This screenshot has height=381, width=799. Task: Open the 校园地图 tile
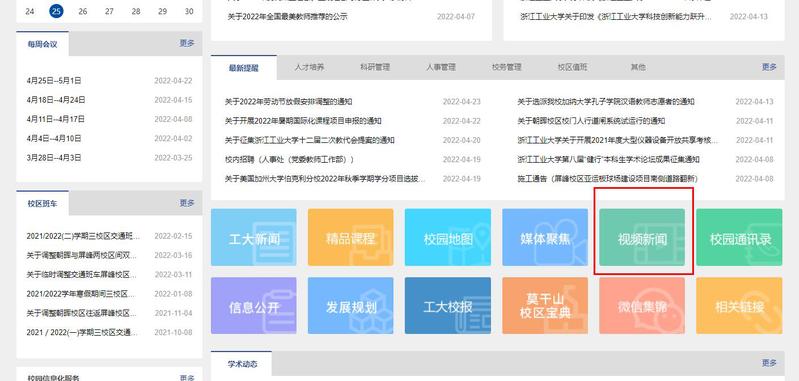tap(448, 237)
